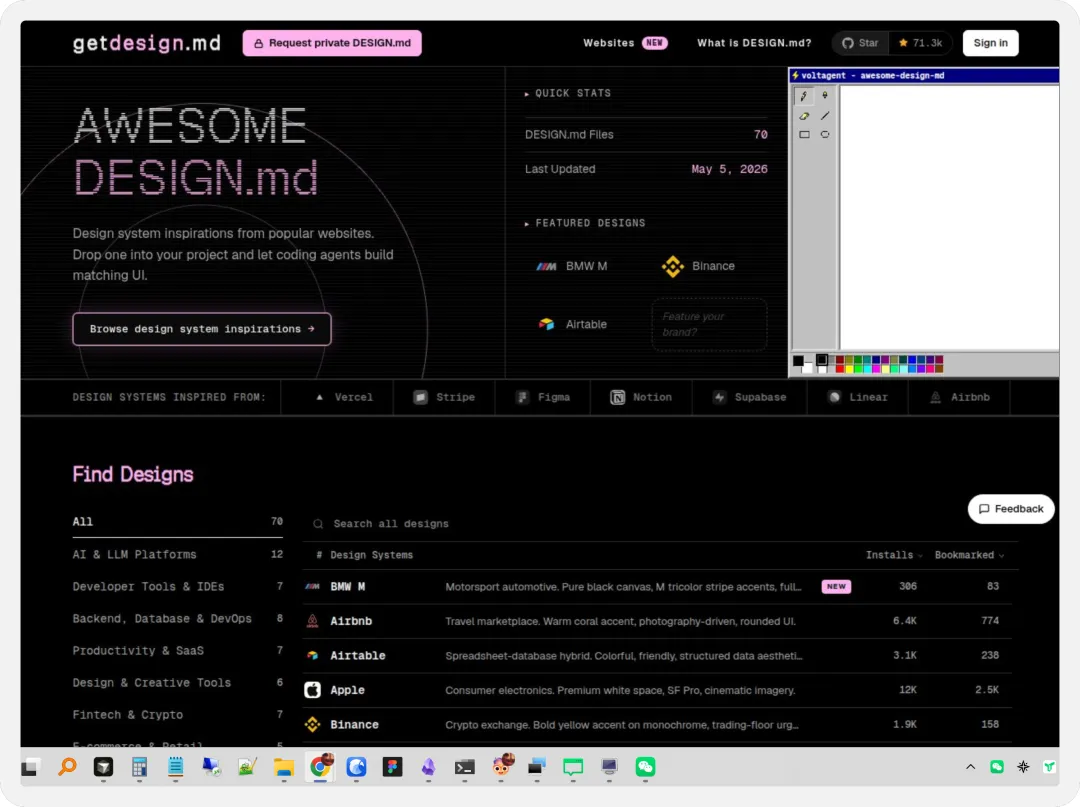Choose the line drawing tool
The image size is (1080, 807).
tap(824, 116)
